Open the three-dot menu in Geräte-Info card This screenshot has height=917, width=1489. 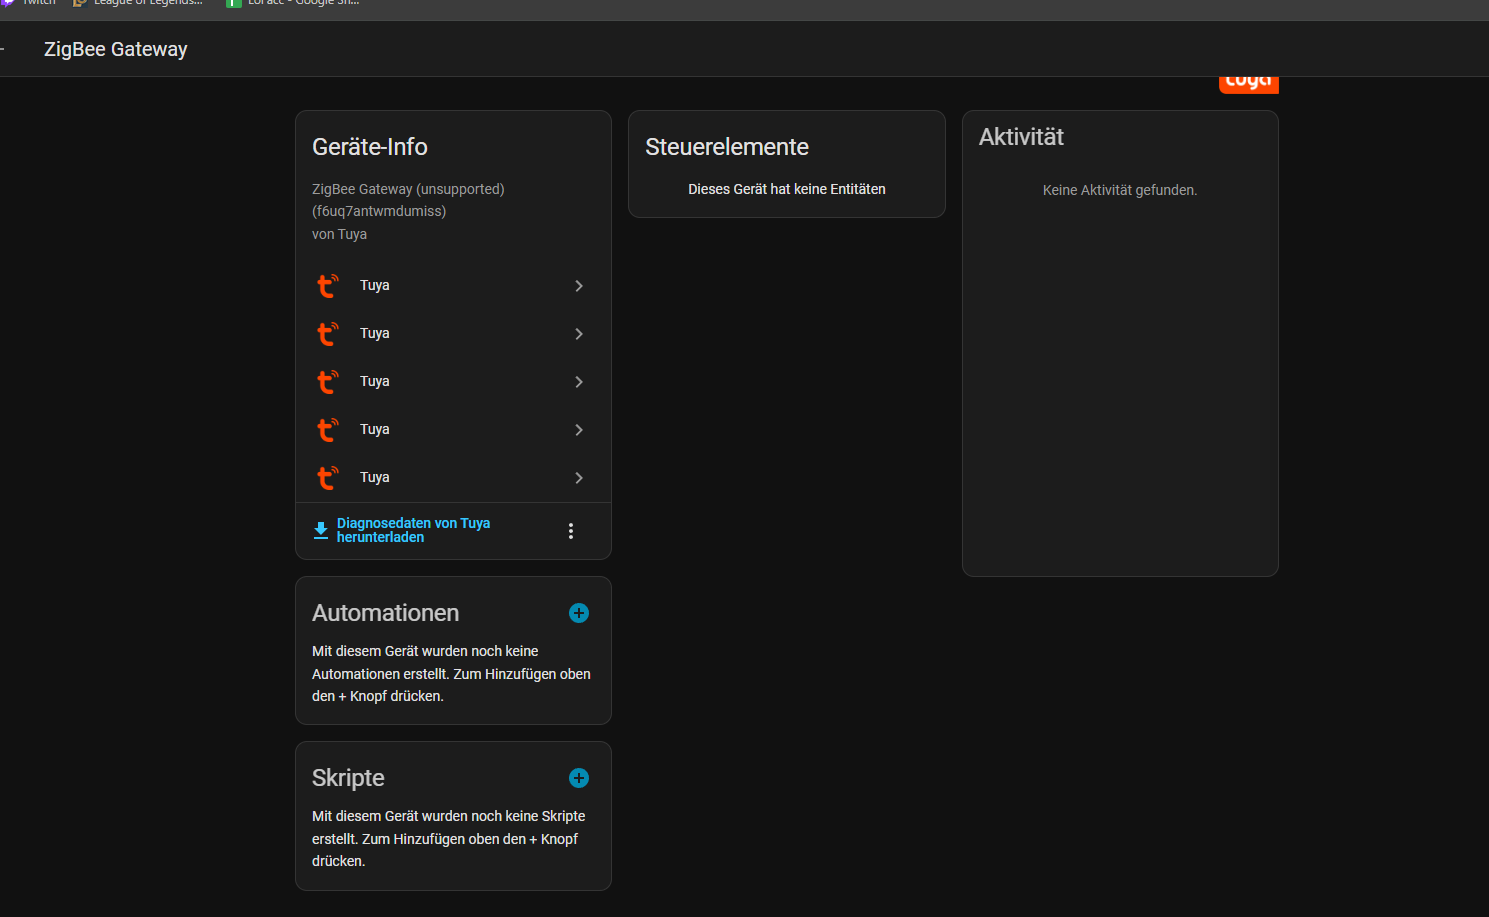click(571, 531)
